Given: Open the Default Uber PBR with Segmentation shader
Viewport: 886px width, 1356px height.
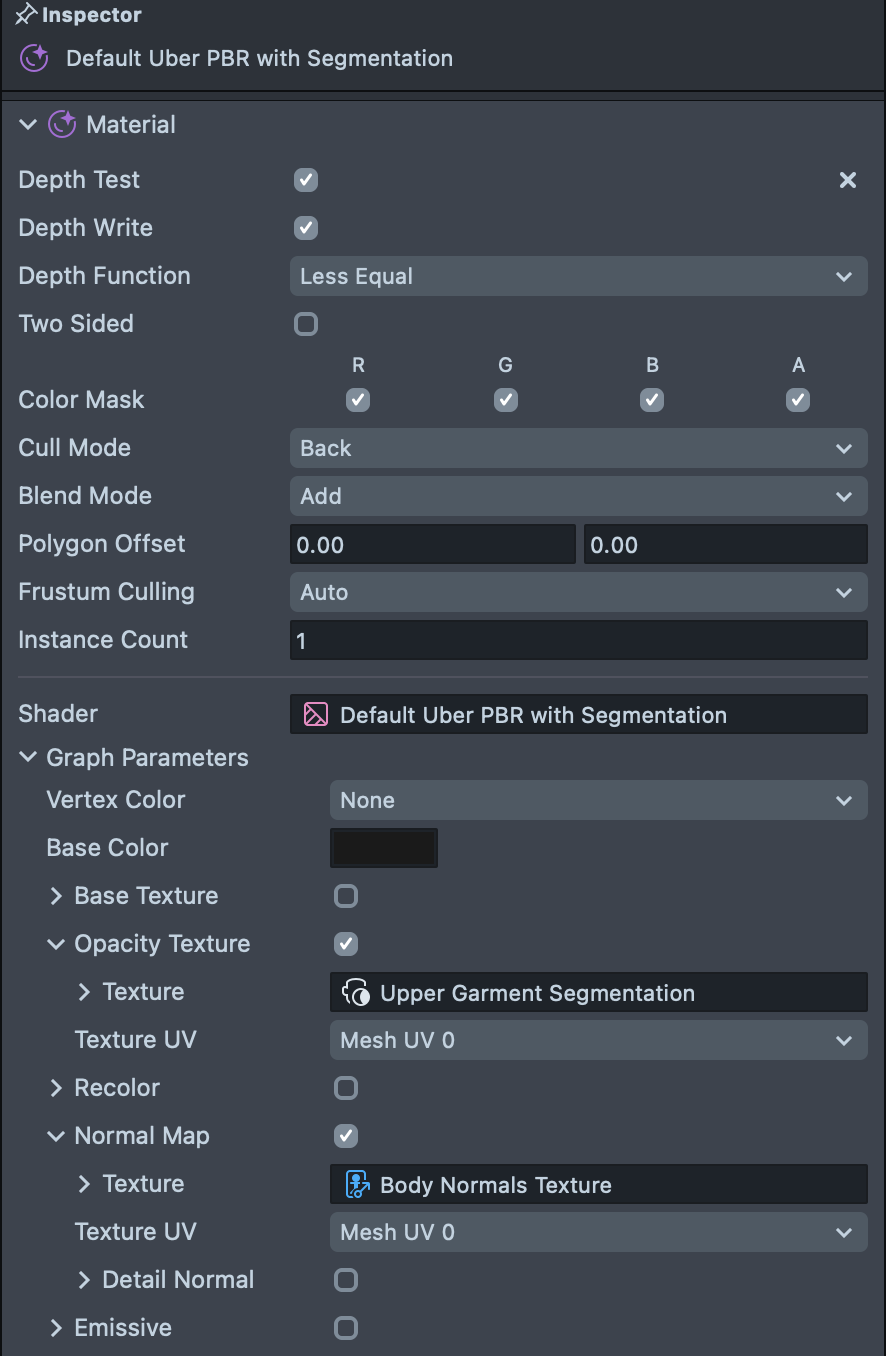Looking at the screenshot, I should click(x=578, y=714).
